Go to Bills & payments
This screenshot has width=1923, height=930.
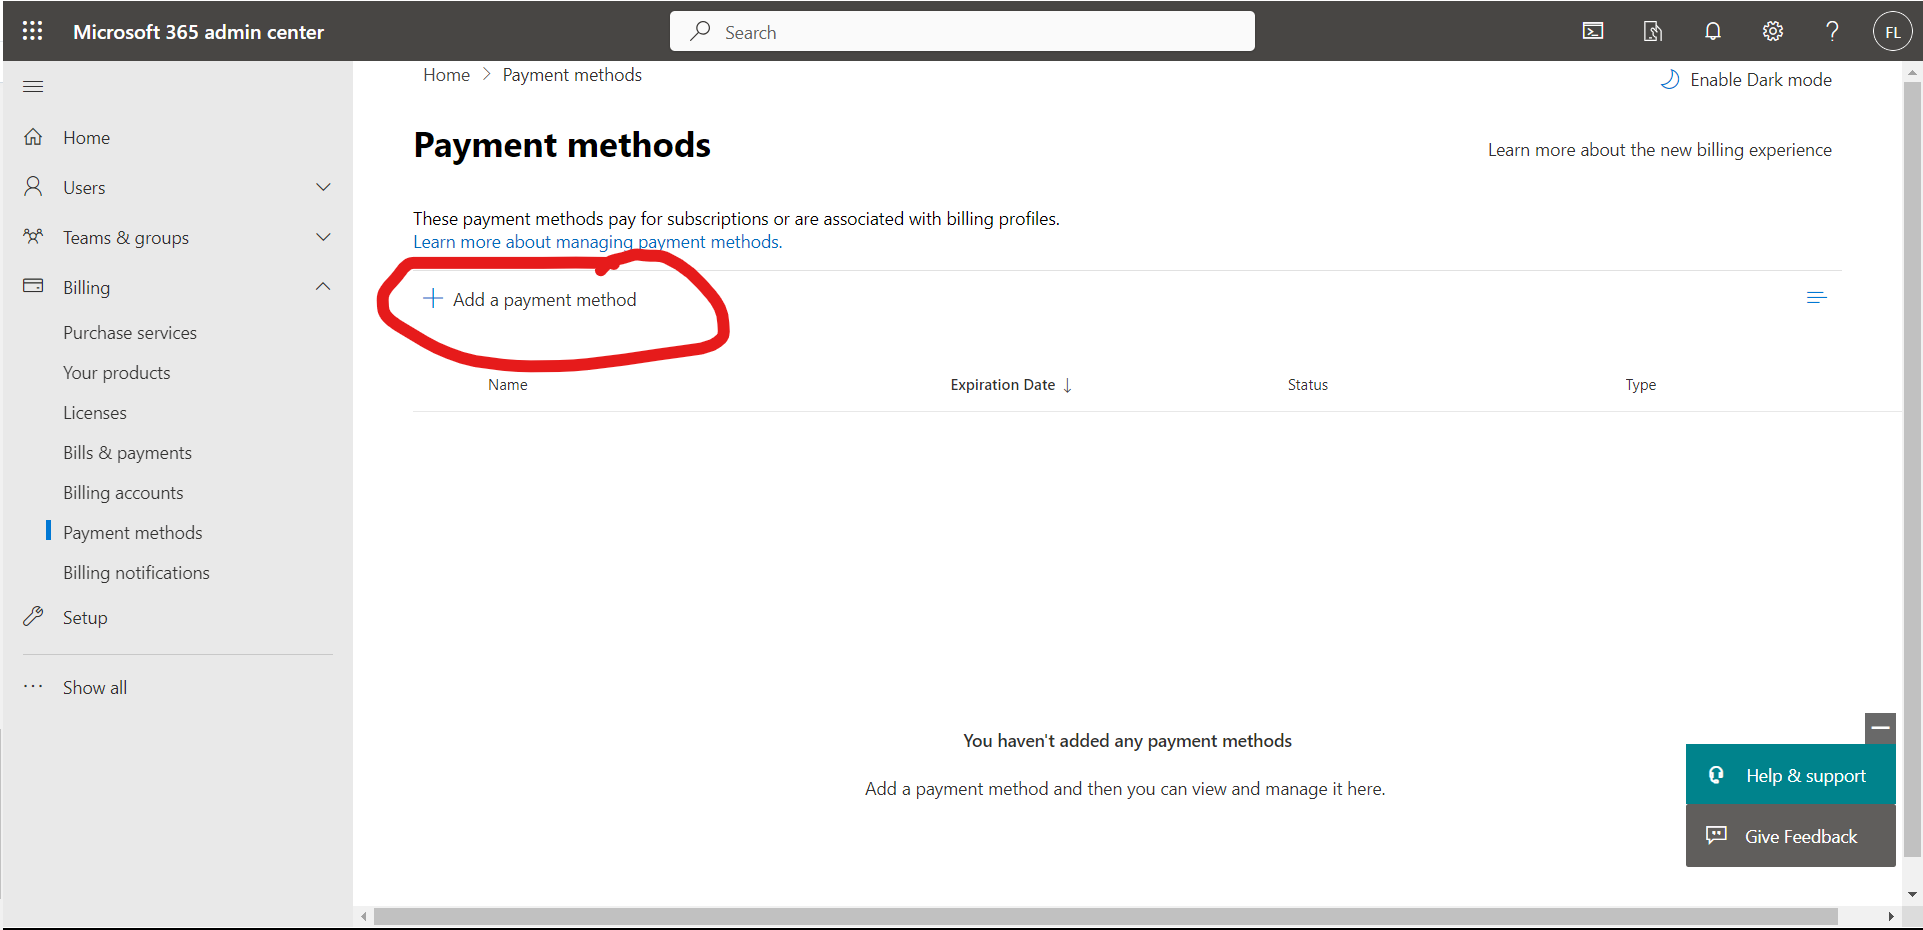click(127, 453)
